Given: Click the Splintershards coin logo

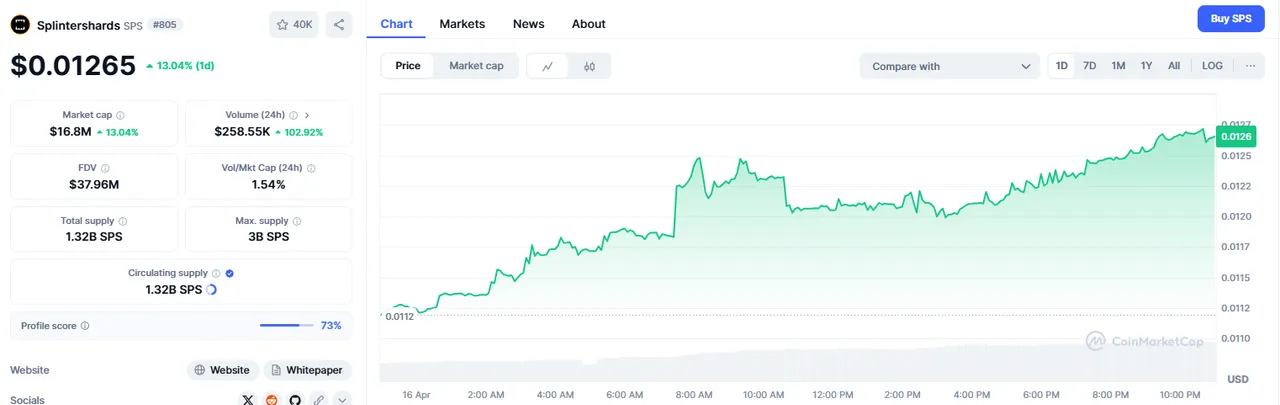Looking at the screenshot, I should point(20,24).
